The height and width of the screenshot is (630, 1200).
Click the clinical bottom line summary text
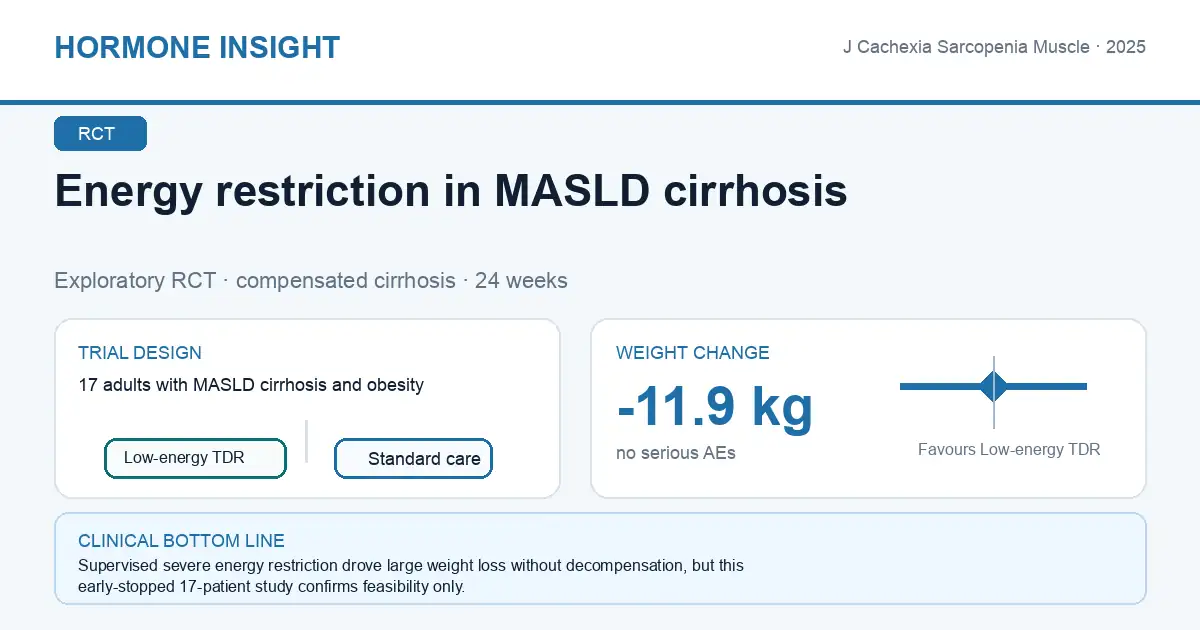coord(411,576)
